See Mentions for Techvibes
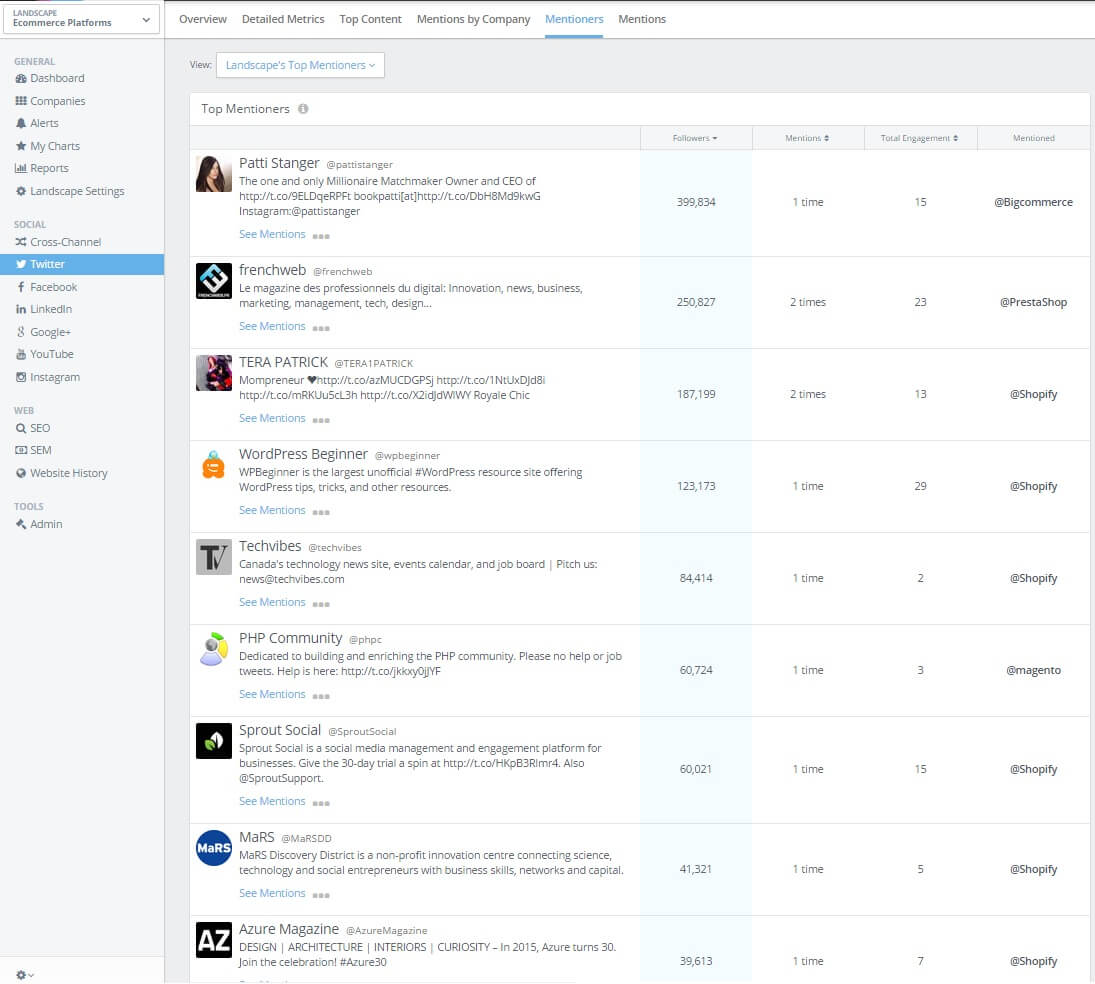 272,603
